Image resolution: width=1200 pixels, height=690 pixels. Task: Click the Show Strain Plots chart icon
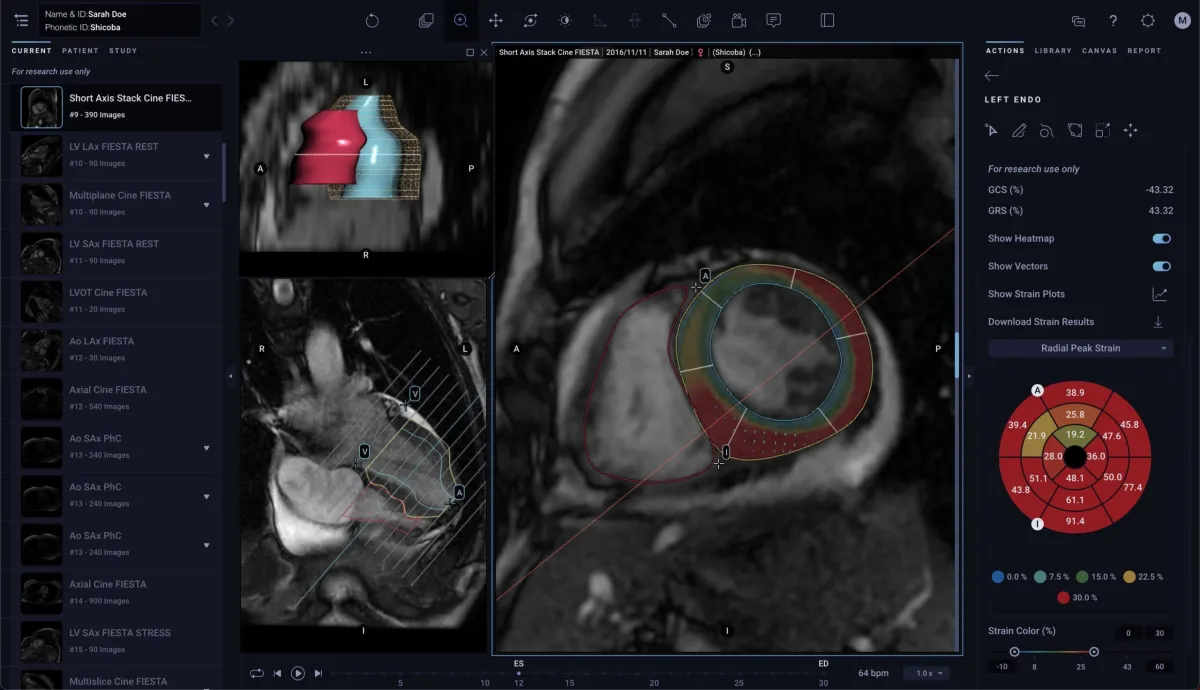1159,294
